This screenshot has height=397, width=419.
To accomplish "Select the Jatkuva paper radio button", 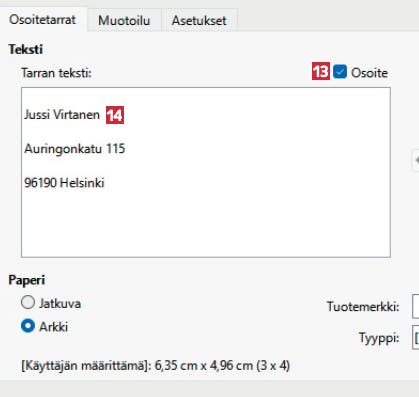I will click(x=28, y=303).
